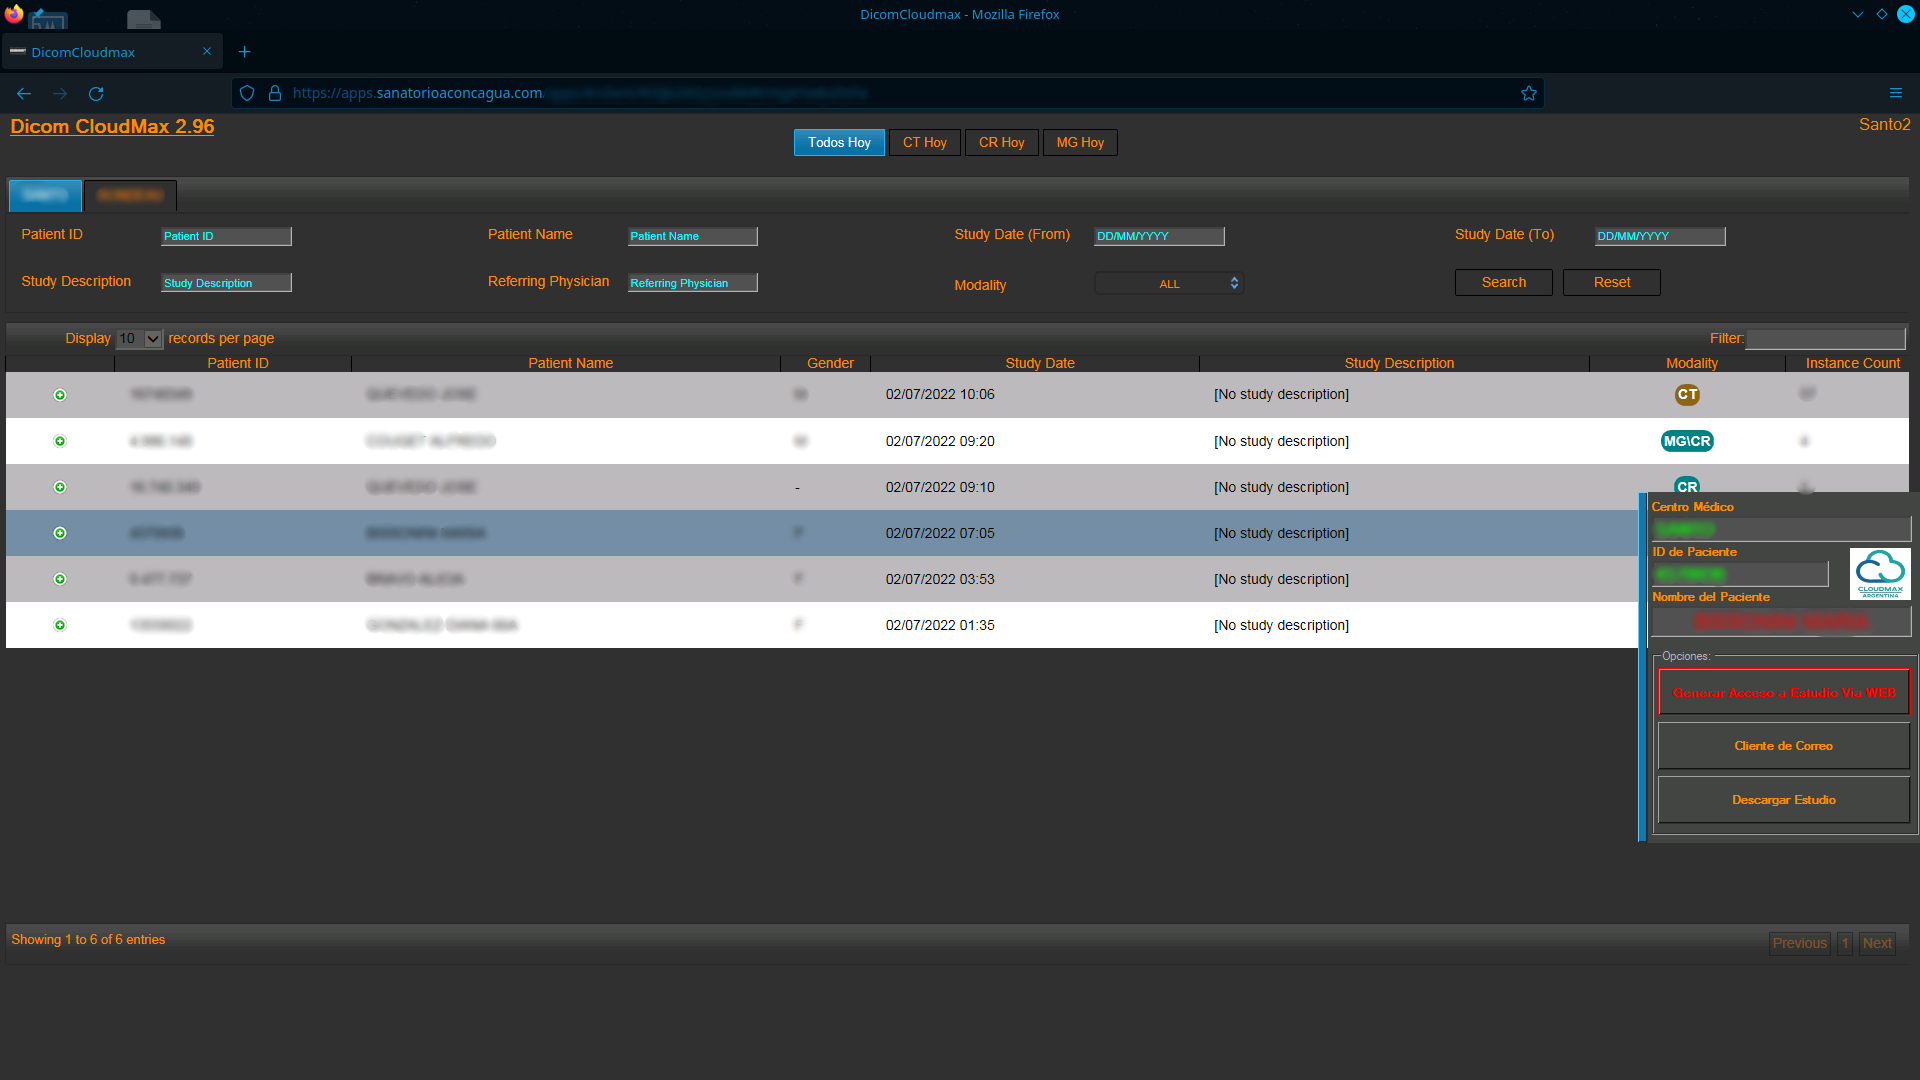Open the tracking protection shield icon
This screenshot has width=1920, height=1080.
(x=247, y=93)
